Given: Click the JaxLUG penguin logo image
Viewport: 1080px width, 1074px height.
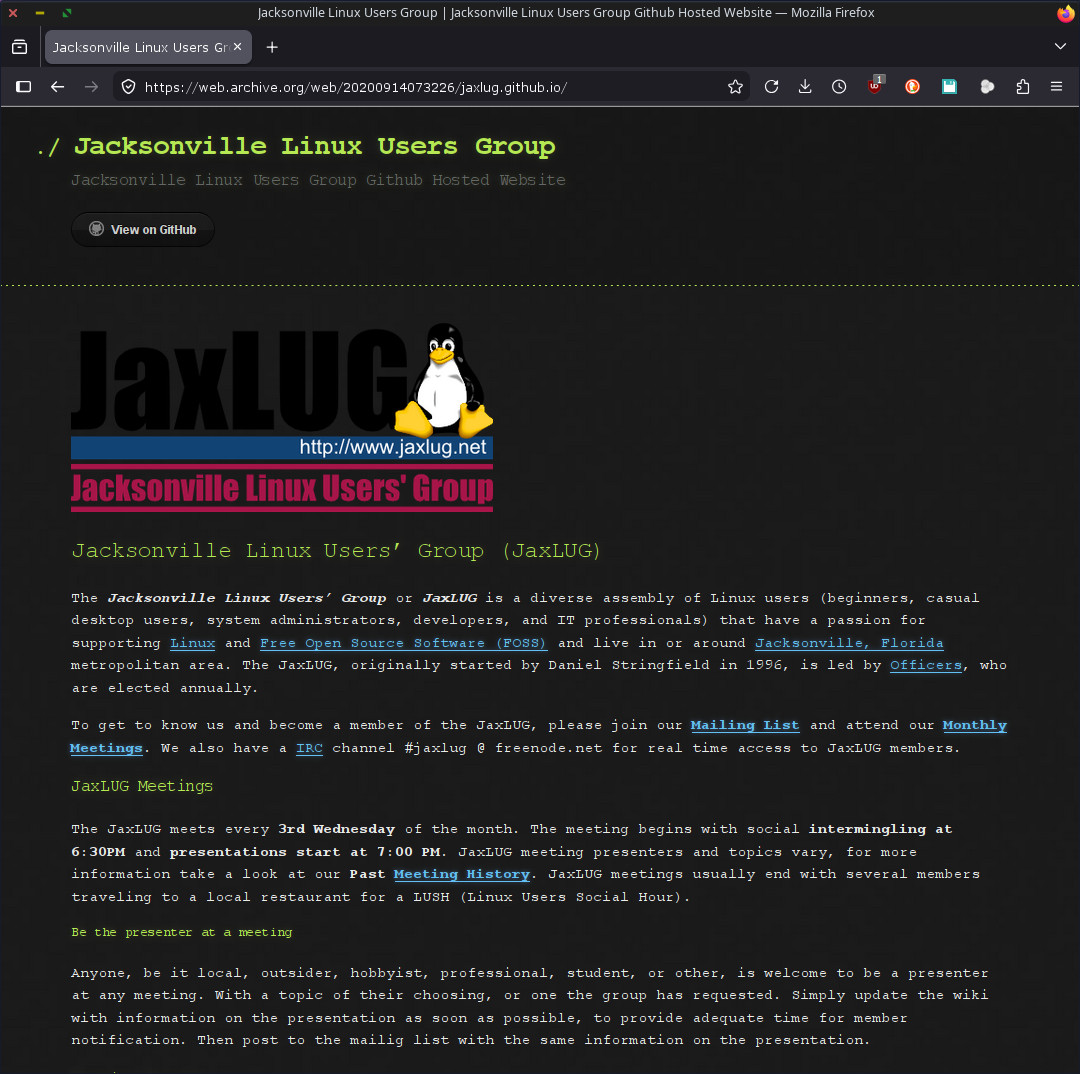Looking at the screenshot, I should click(282, 417).
